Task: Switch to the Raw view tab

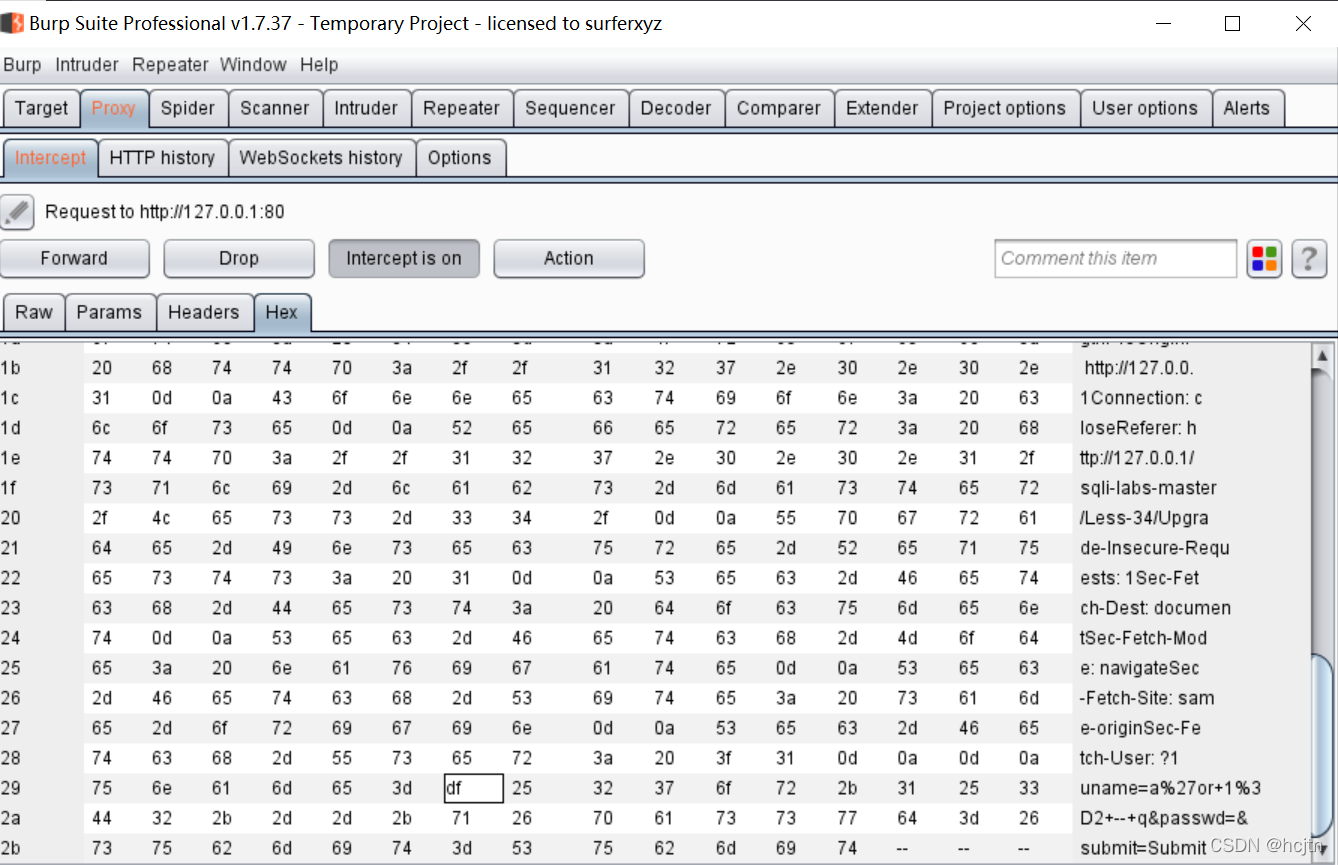Action: pos(34,312)
